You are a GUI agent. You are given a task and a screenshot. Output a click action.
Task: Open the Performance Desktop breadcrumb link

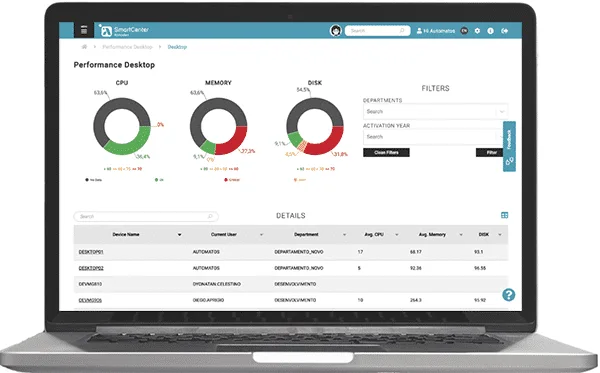[127, 47]
